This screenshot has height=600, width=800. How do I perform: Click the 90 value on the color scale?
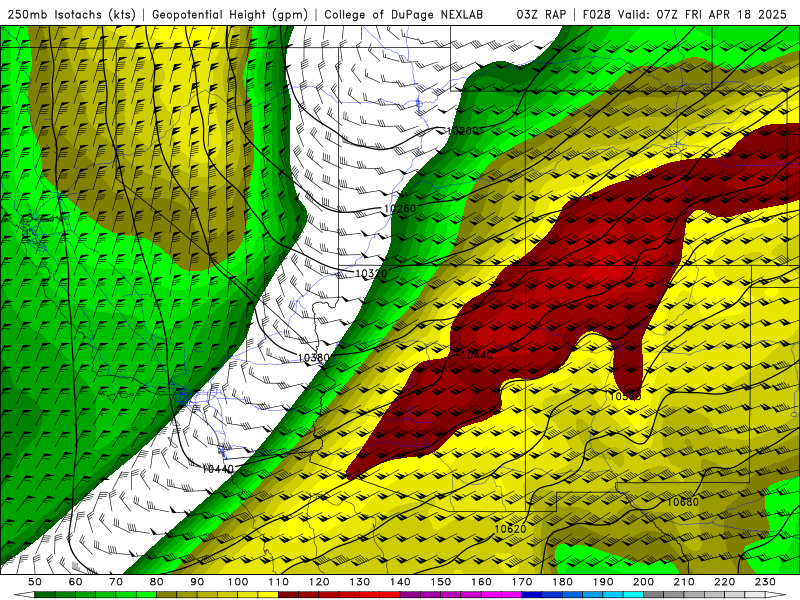click(197, 582)
